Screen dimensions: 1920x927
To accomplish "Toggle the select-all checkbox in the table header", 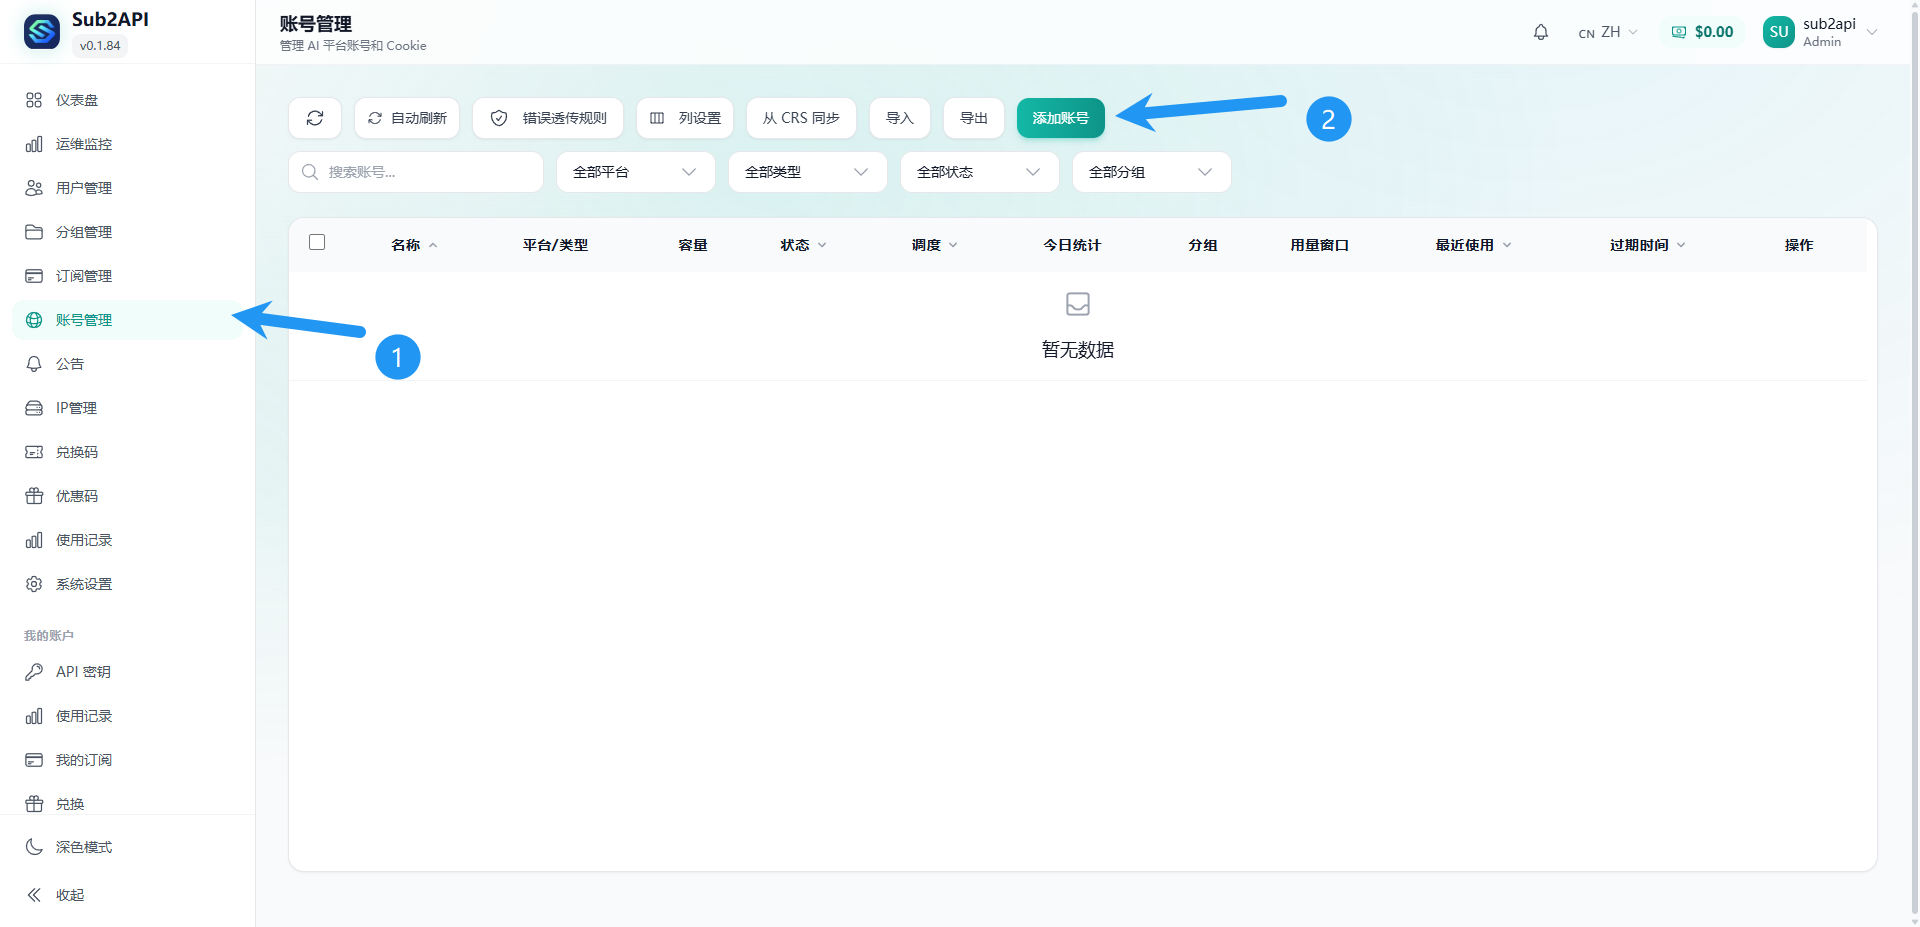I will click(x=317, y=242).
